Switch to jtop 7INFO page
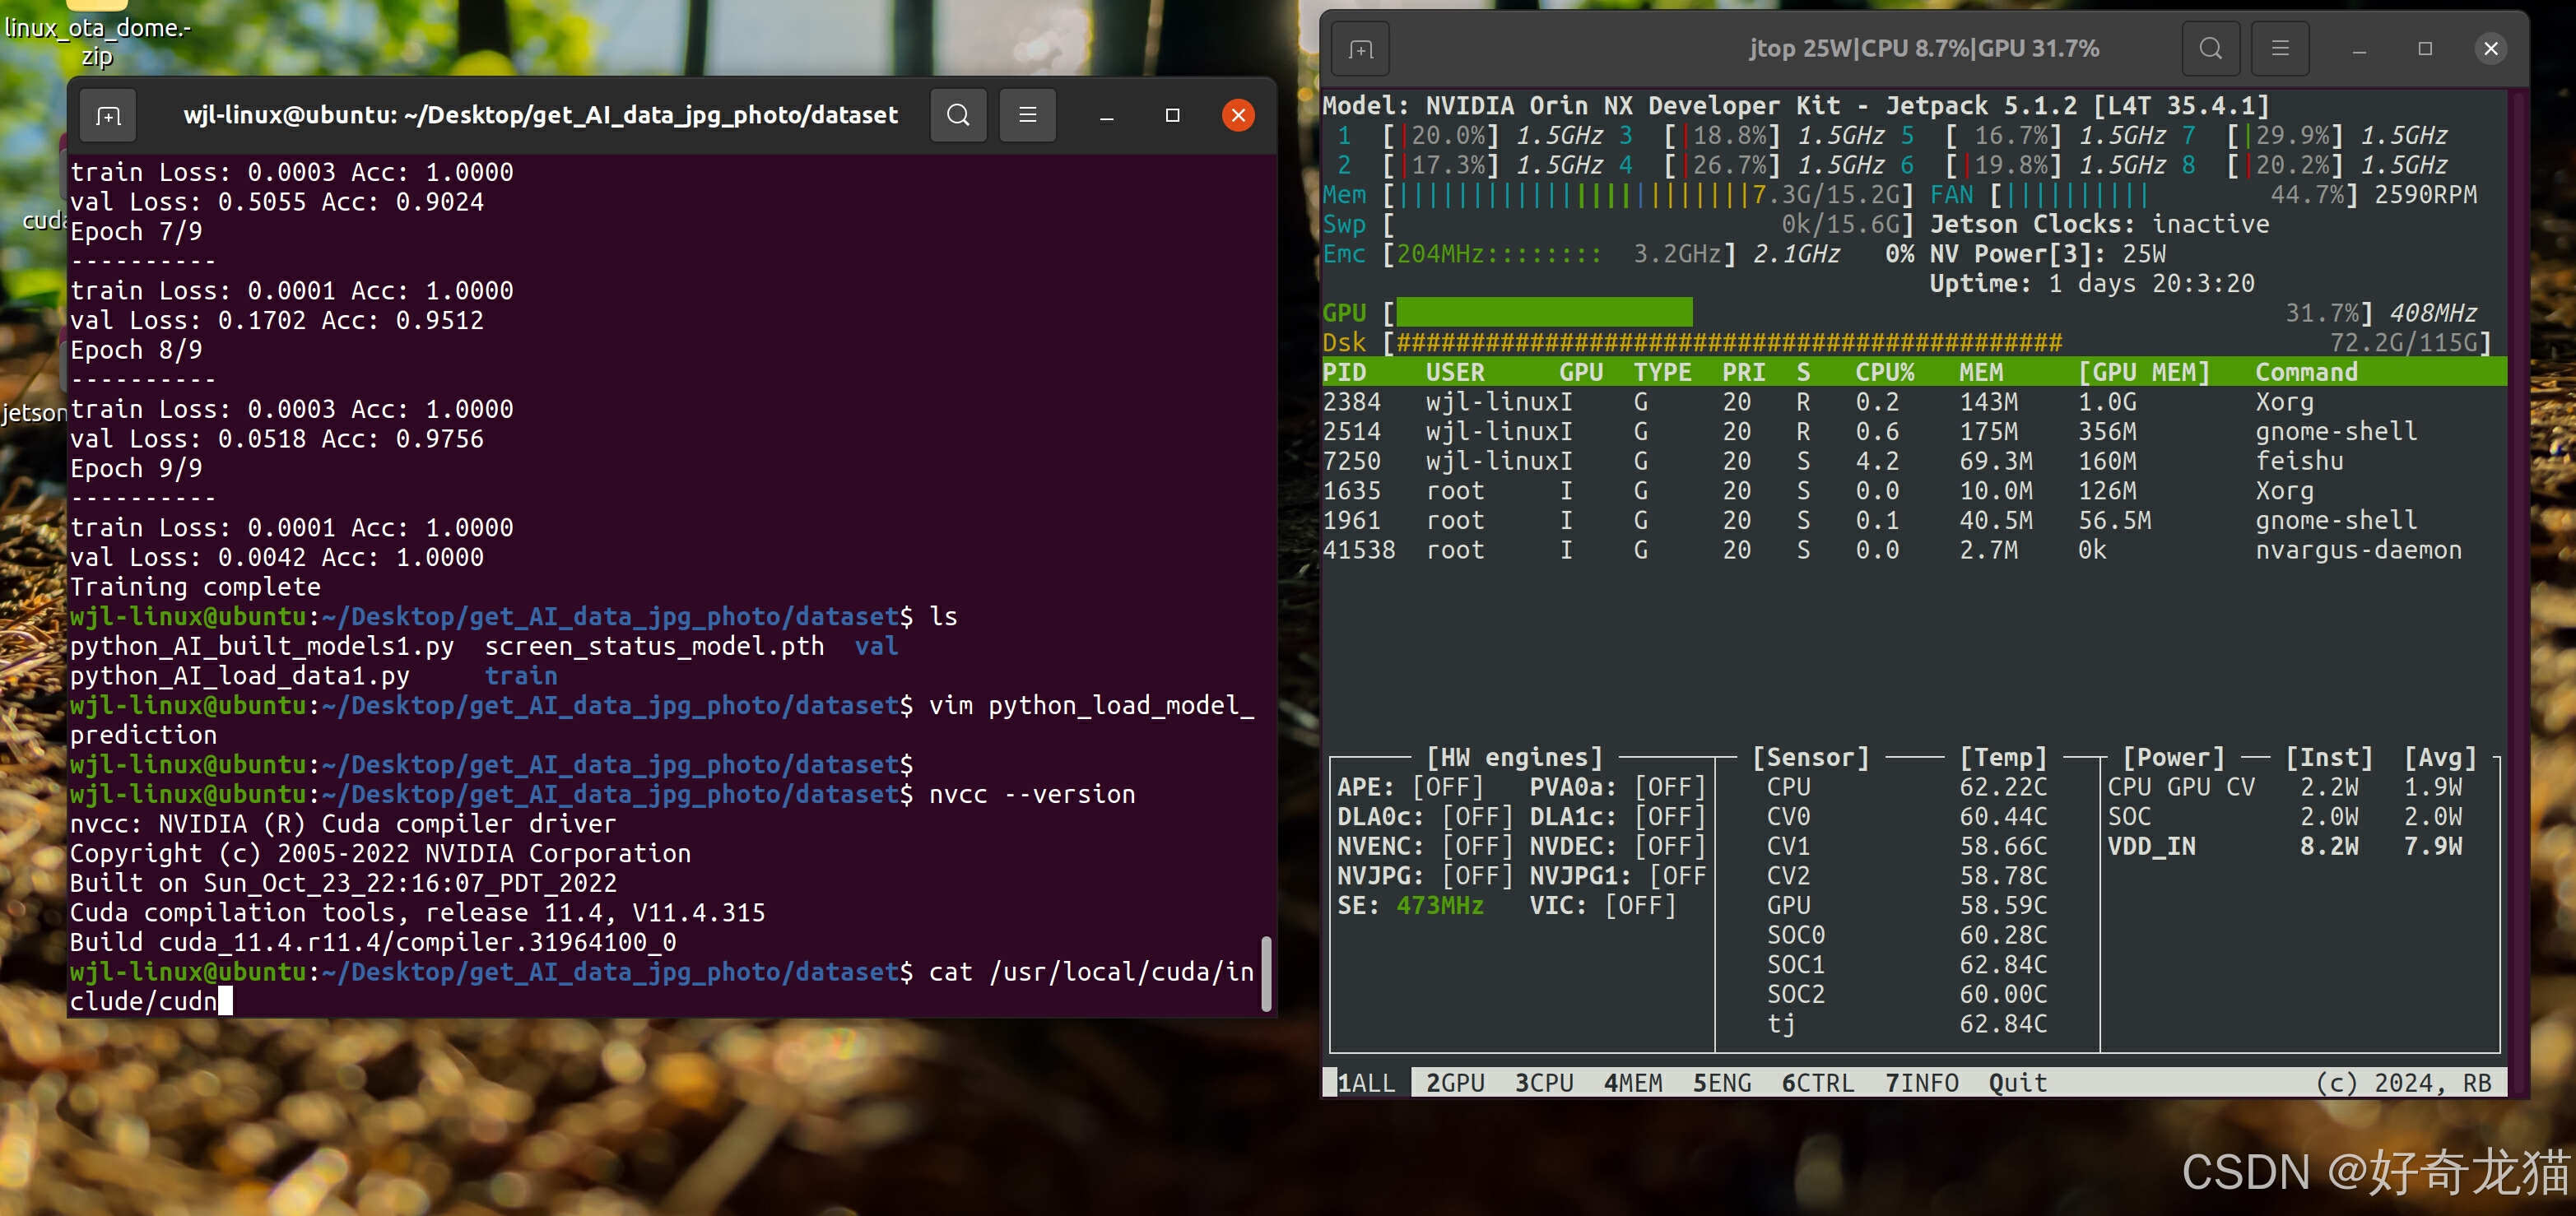This screenshot has height=1216, width=2576. click(1922, 1083)
